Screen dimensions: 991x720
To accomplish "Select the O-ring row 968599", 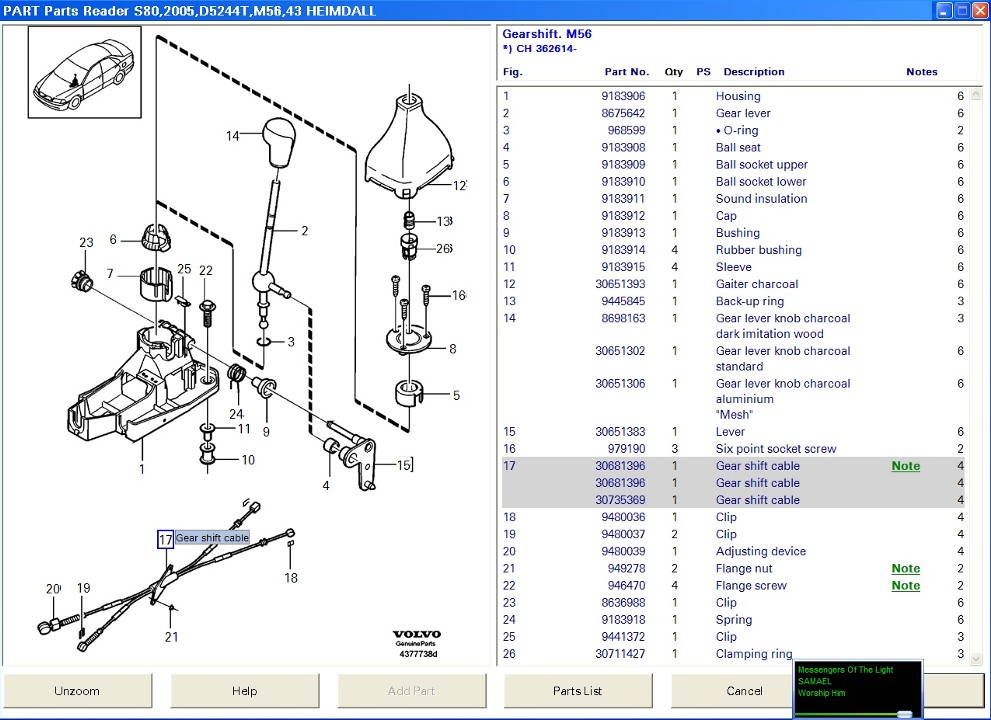I will 733,130.
